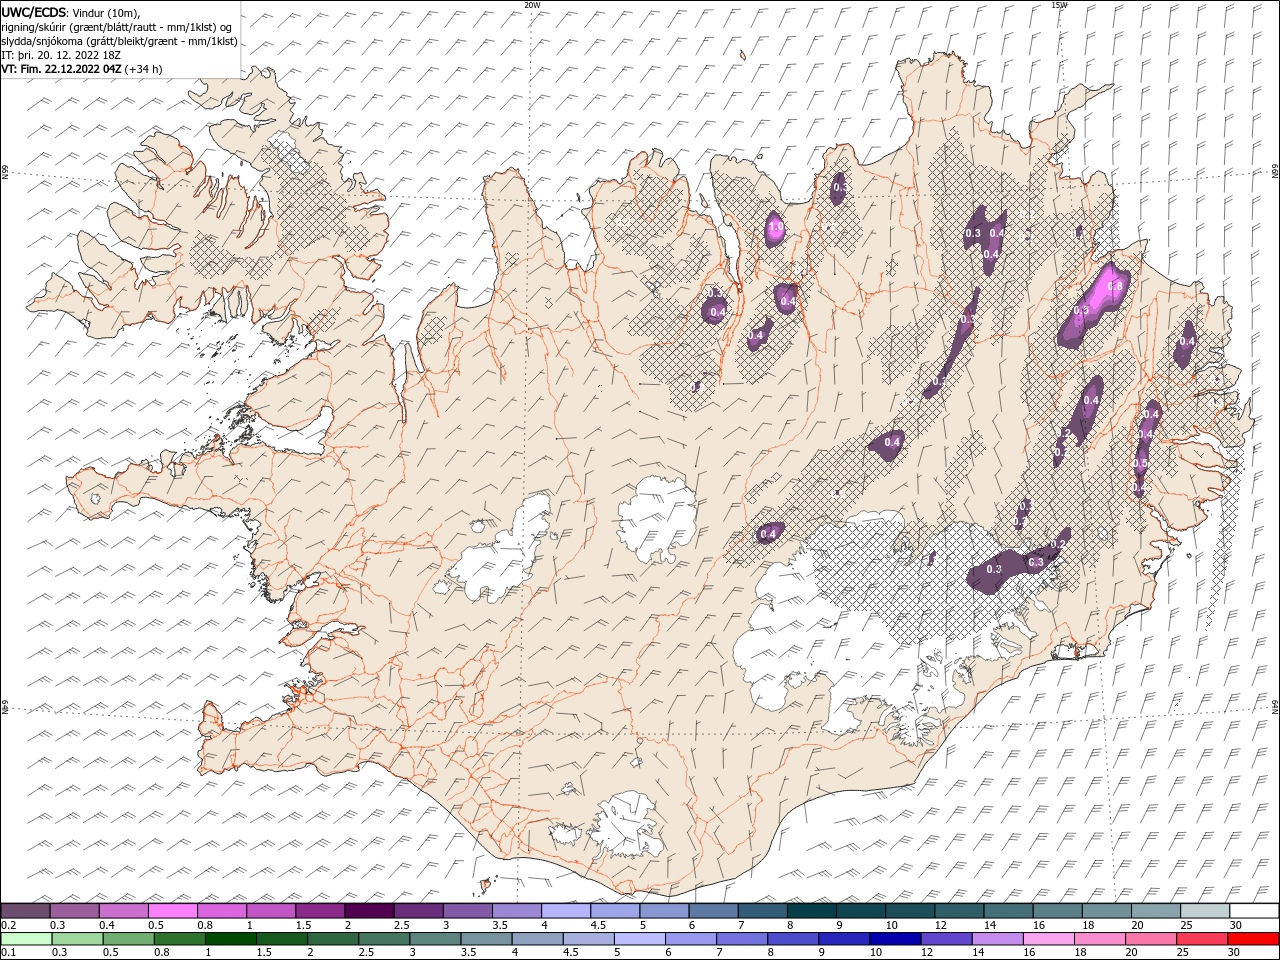Pick the light pink 16 swatch, rain legend
The height and width of the screenshot is (960, 1280).
click(x=1047, y=939)
